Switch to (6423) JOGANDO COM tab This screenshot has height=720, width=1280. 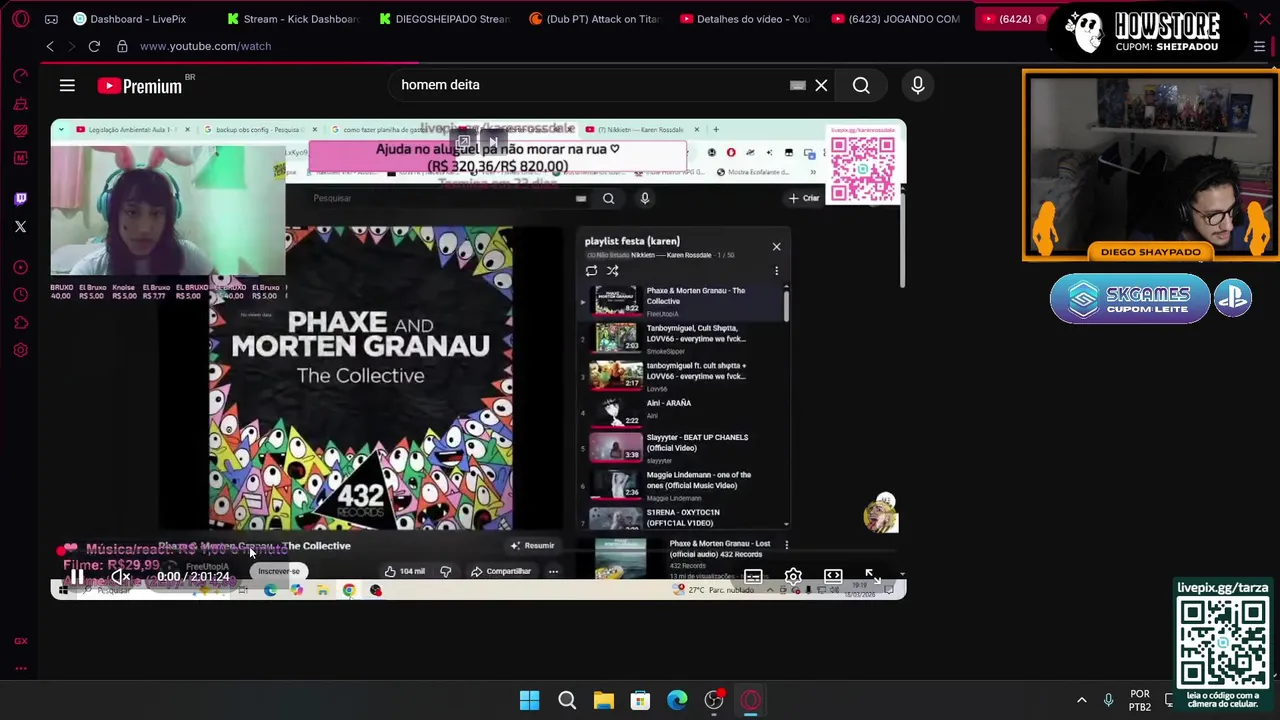click(x=897, y=19)
